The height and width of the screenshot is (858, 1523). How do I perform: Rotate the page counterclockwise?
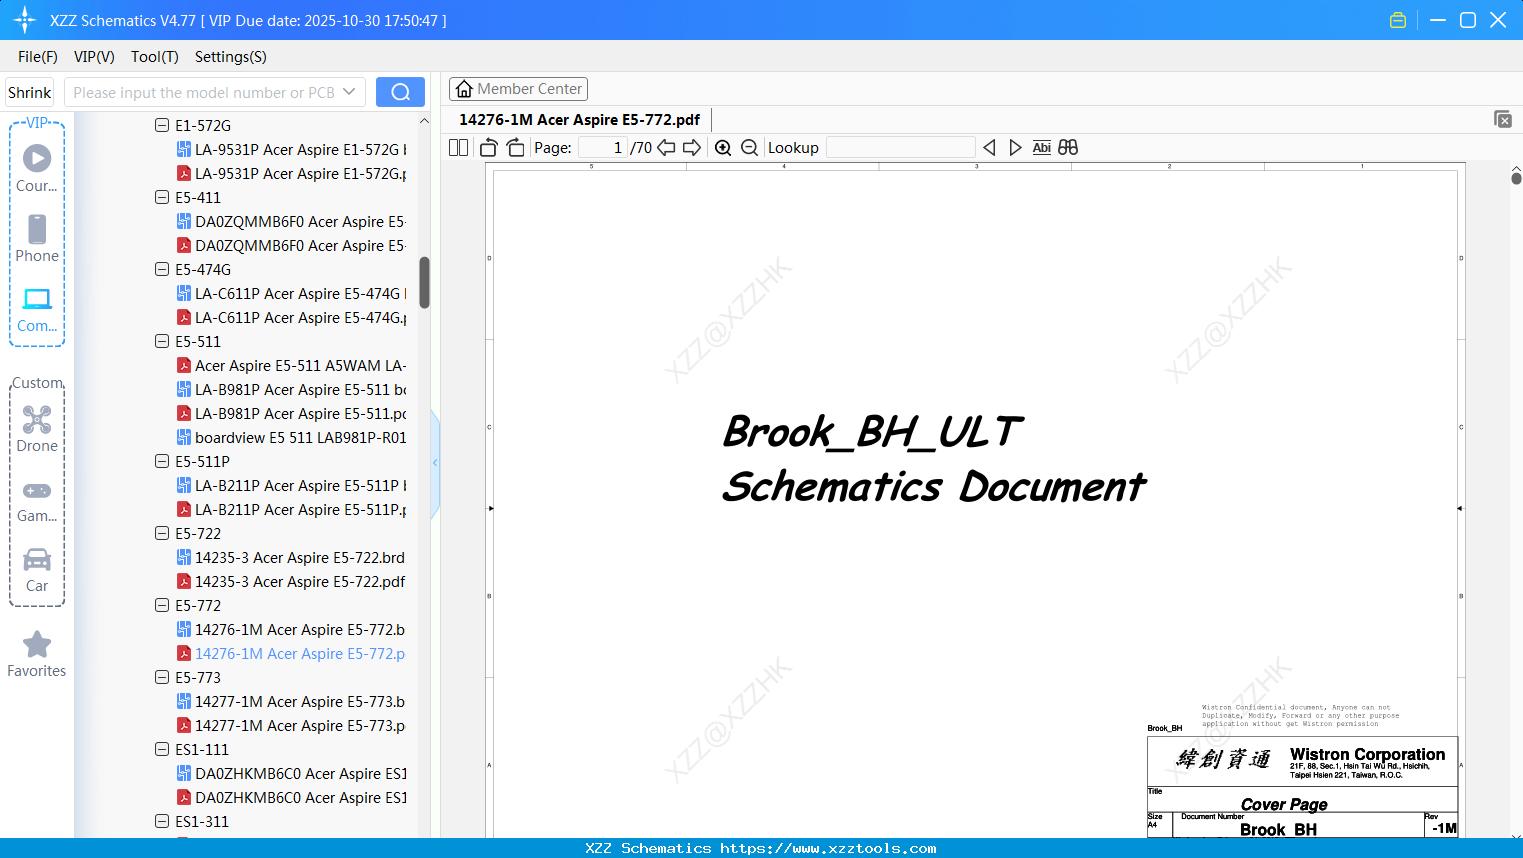pos(489,148)
